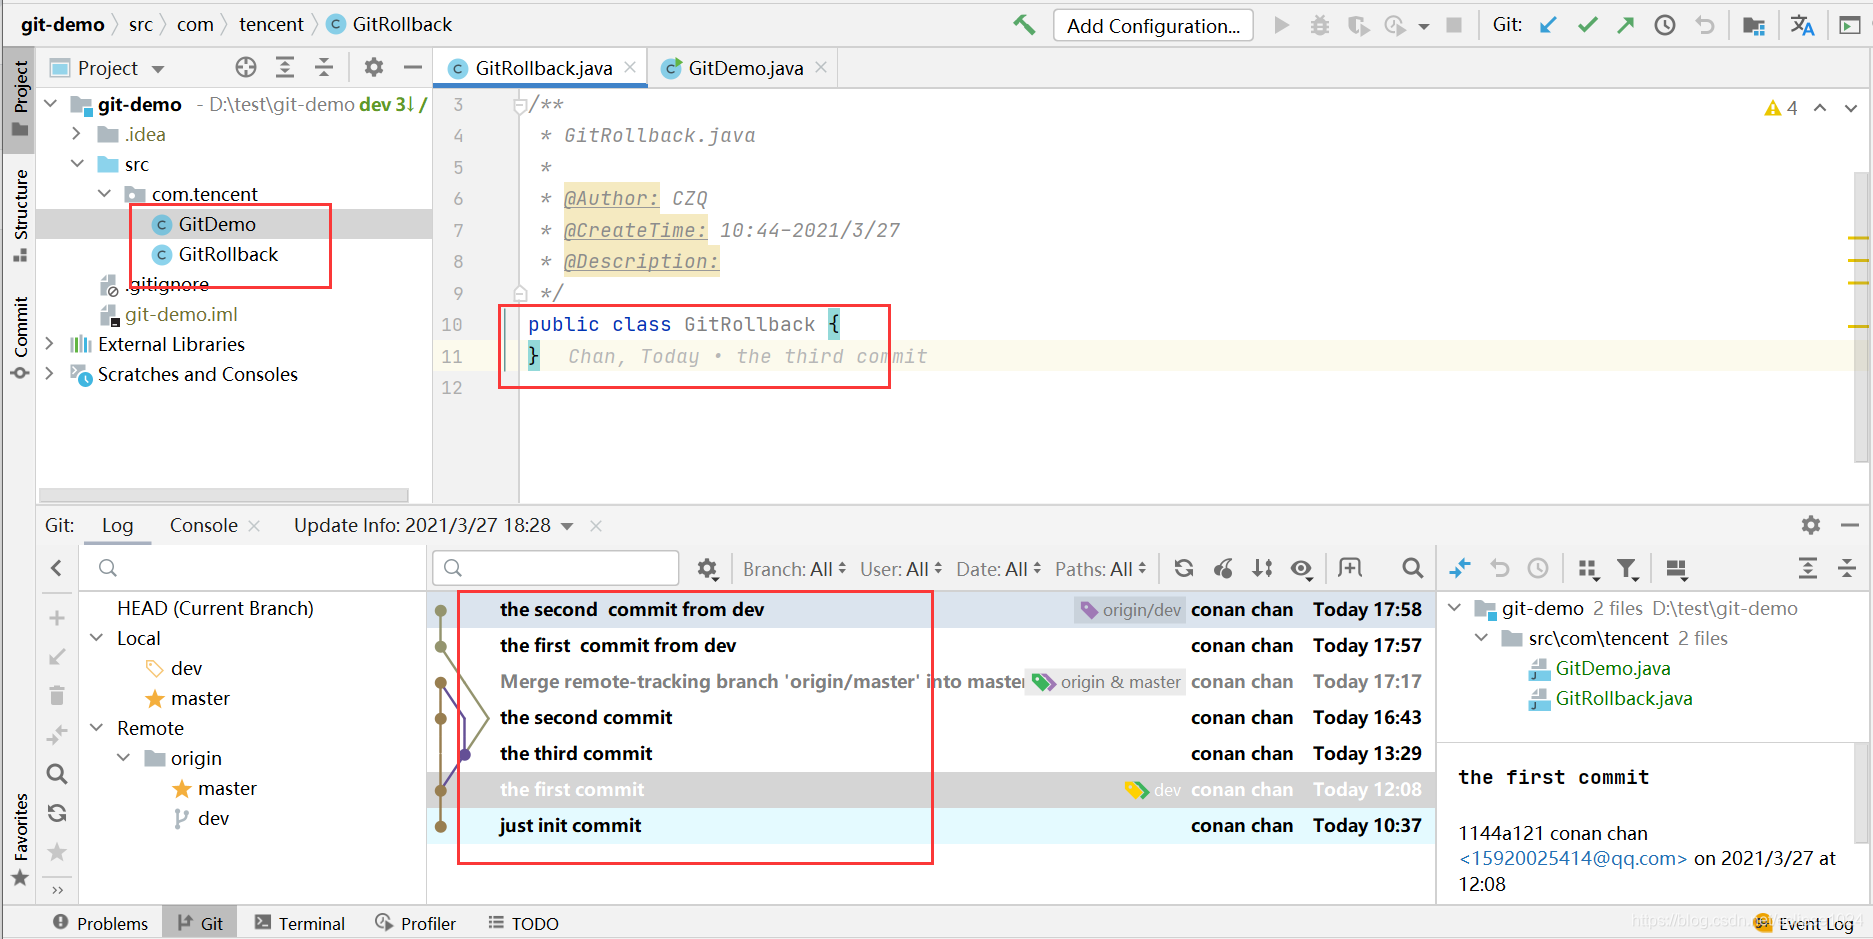Screen dimensions: 1873x939
Task: Click the Project tree horizontal scrollbar
Action: pyautogui.click(x=223, y=495)
